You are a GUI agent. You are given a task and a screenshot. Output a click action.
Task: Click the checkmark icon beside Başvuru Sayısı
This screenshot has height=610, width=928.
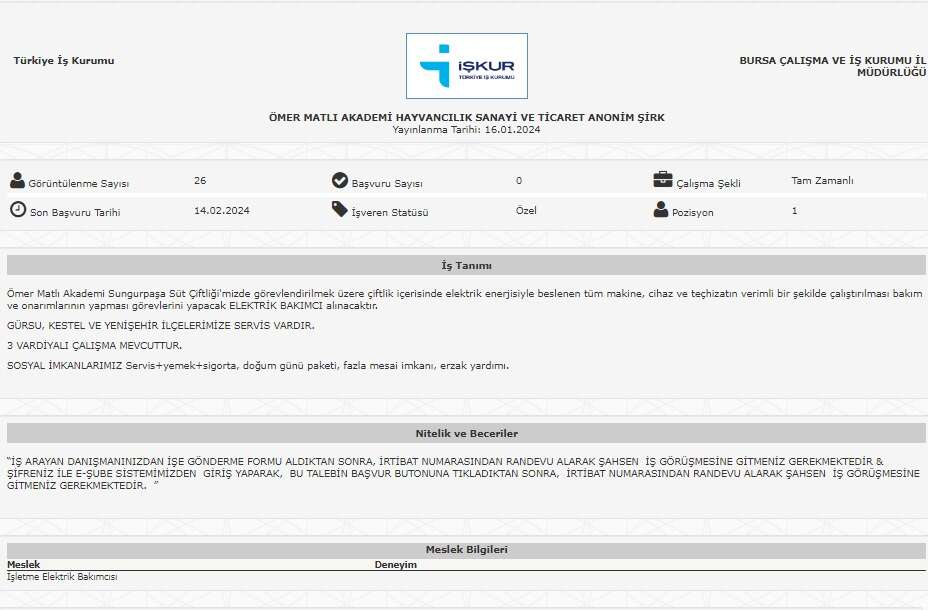(x=340, y=181)
